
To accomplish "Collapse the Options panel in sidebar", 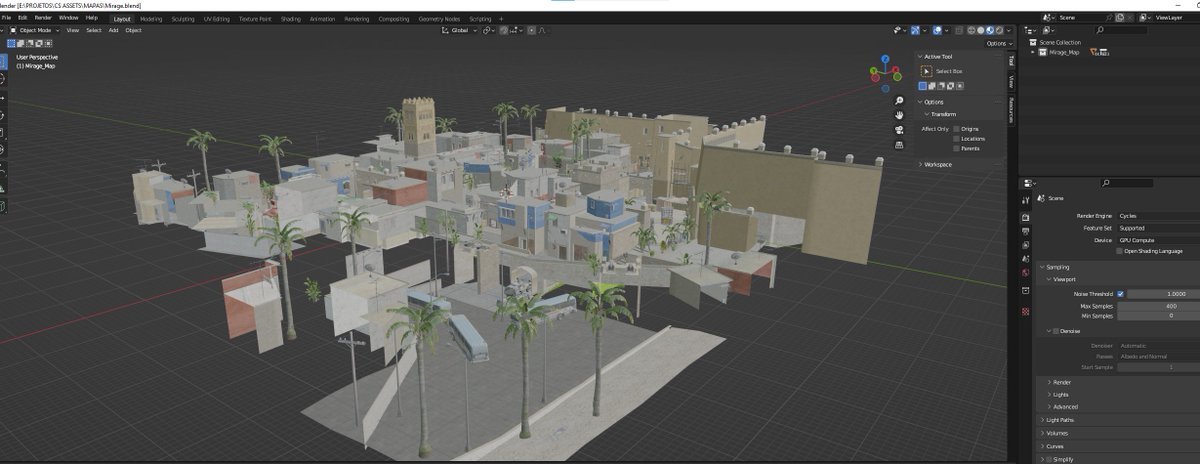I will pos(921,102).
